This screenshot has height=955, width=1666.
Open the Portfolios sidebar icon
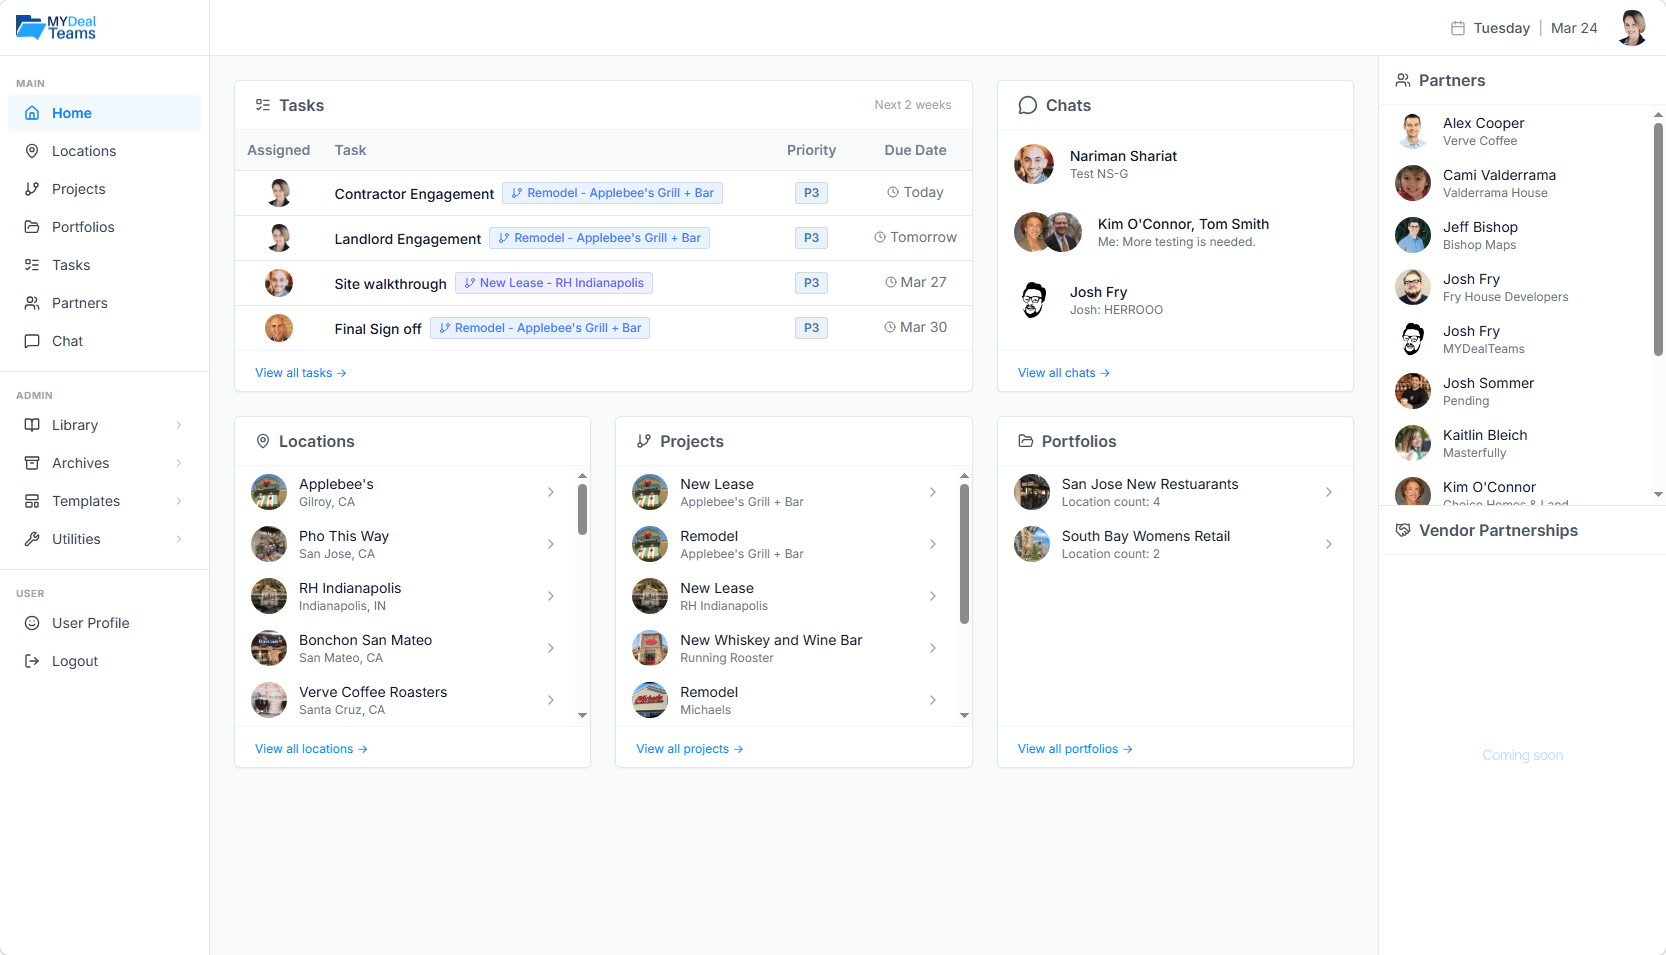coord(33,227)
